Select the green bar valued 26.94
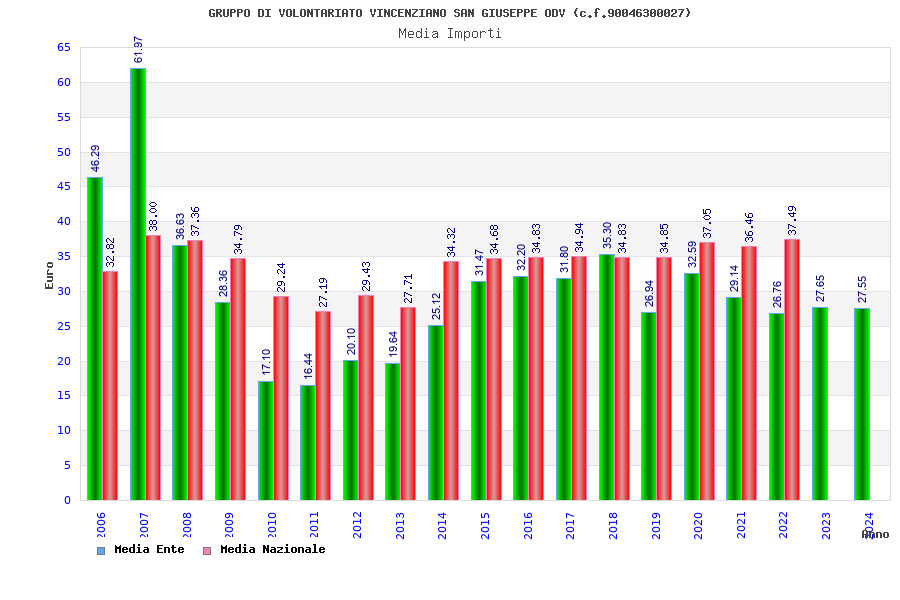 [649, 407]
